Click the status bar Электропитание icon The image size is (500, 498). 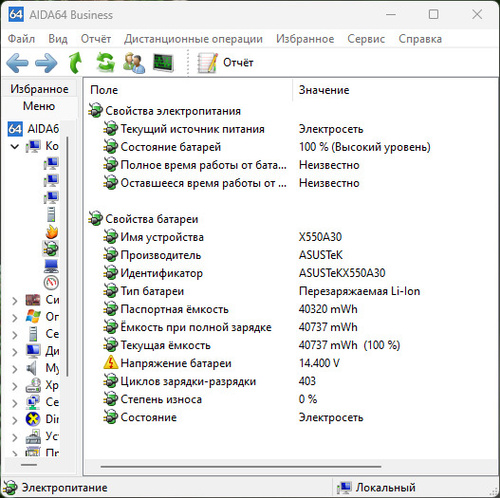tap(10, 487)
